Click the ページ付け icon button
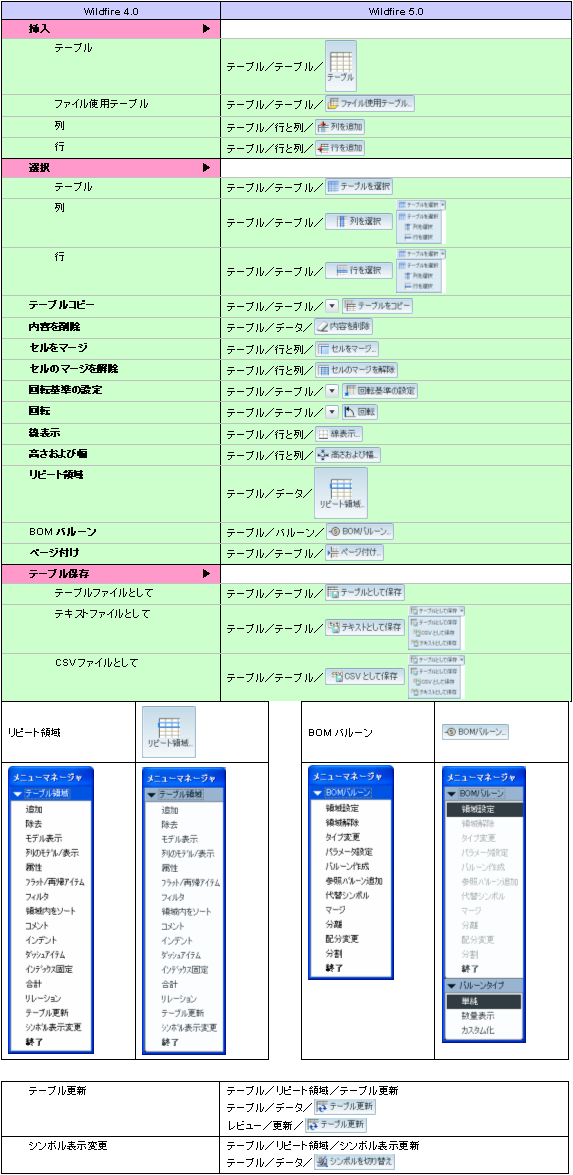The height and width of the screenshot is (1175, 573). [x=355, y=553]
